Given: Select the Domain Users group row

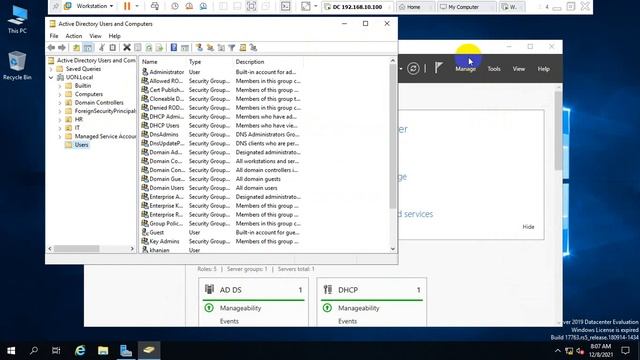Looking at the screenshot, I should click(220, 188).
